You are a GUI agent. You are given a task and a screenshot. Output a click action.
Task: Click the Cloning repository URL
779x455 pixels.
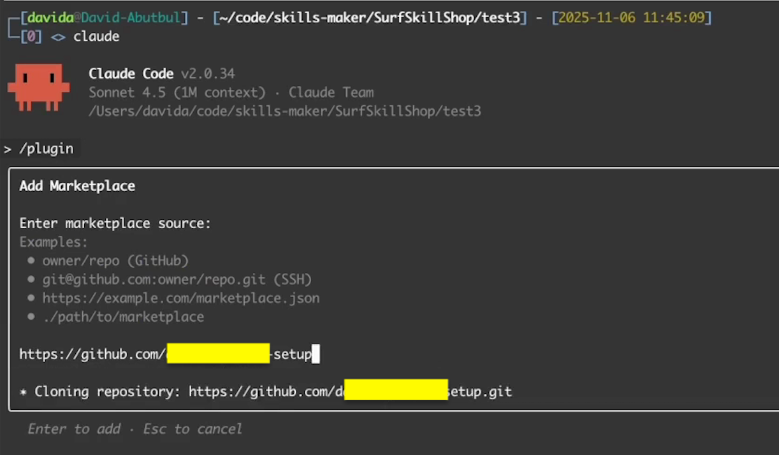click(x=350, y=391)
